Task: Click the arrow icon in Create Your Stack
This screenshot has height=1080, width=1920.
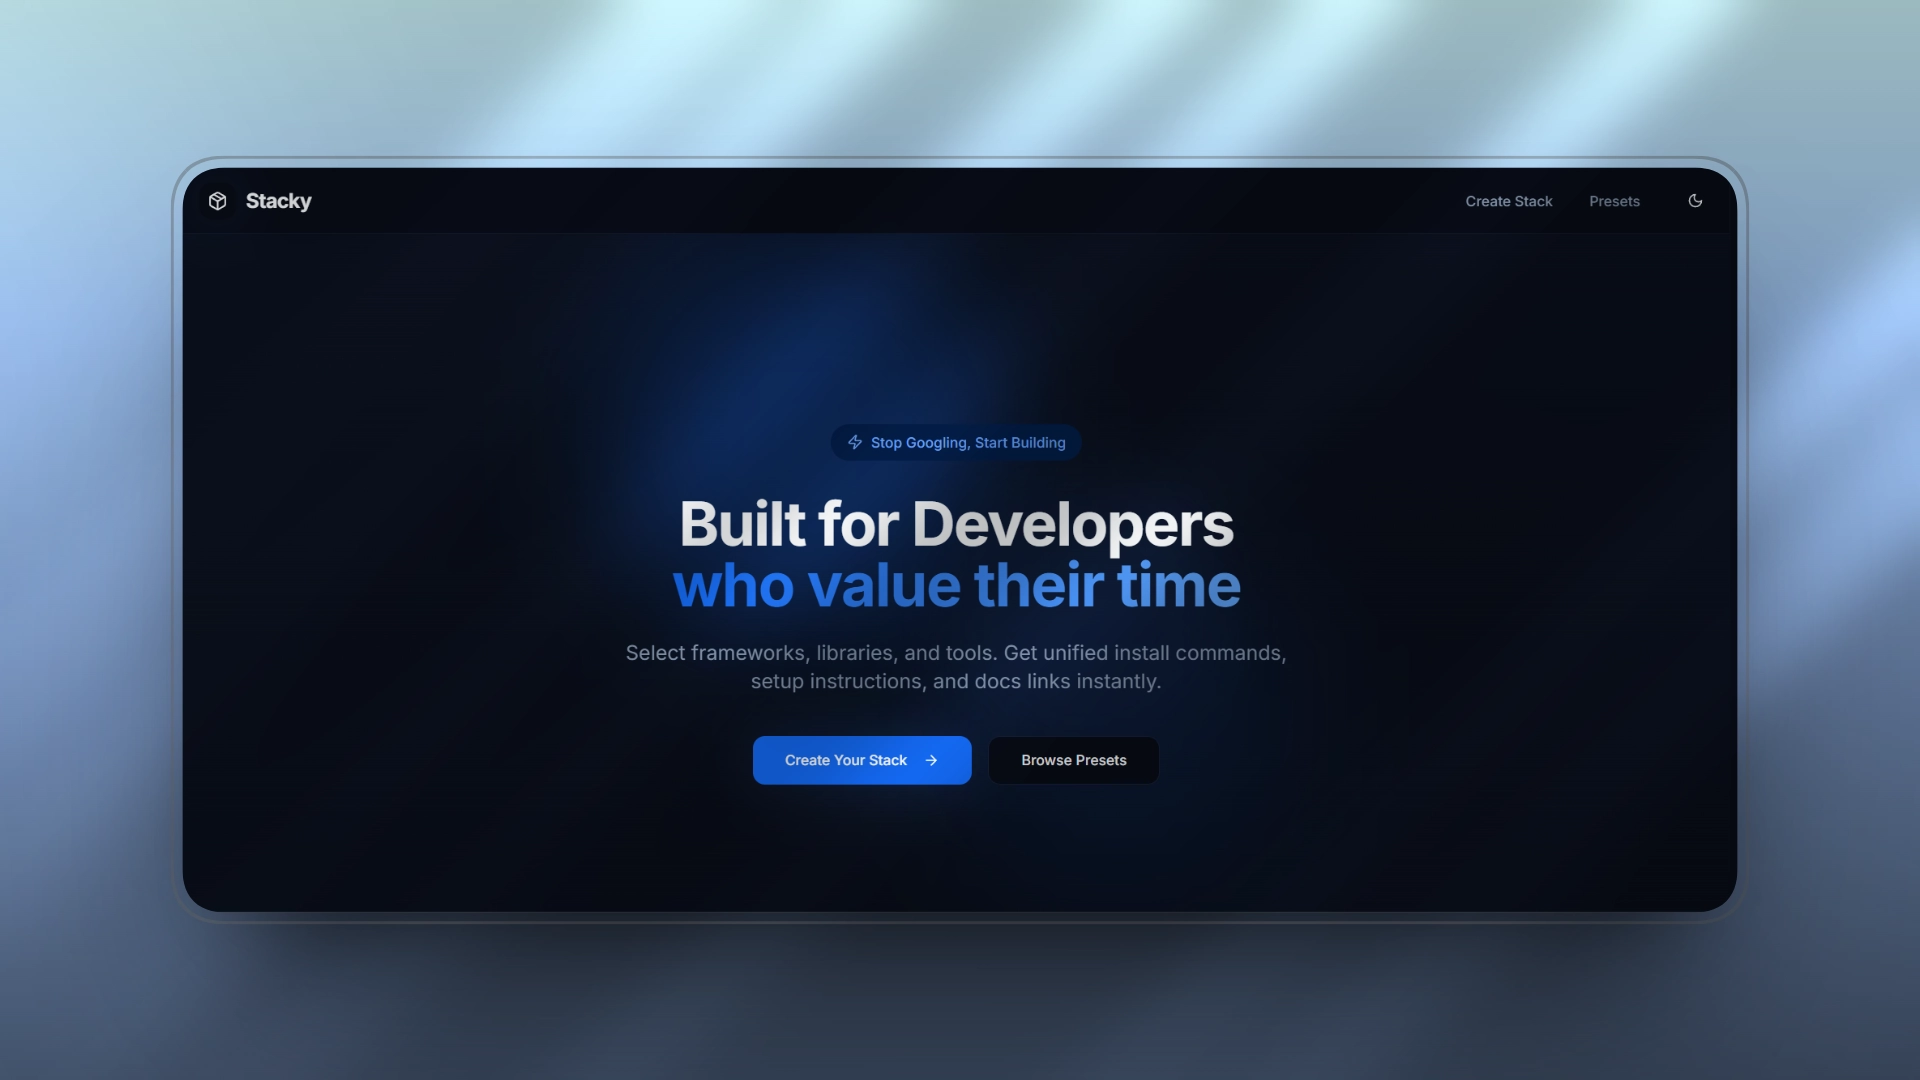Action: coord(931,760)
